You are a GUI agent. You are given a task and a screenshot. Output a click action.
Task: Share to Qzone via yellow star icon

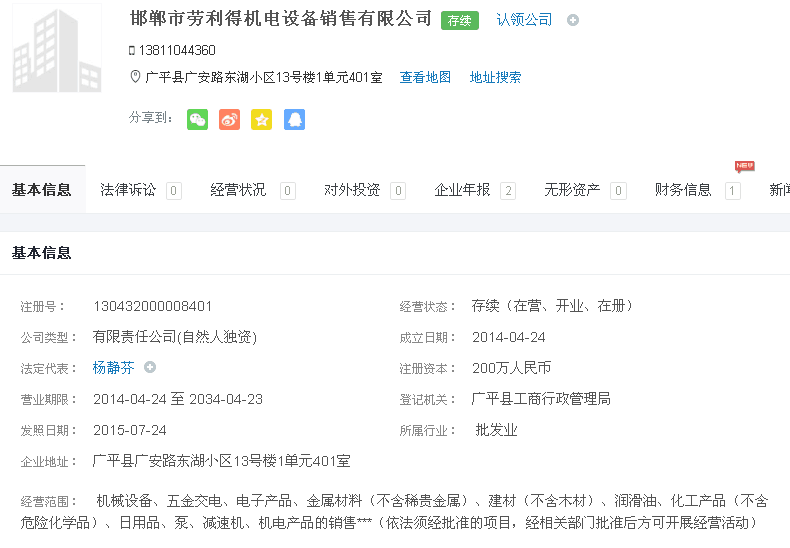pos(262,120)
